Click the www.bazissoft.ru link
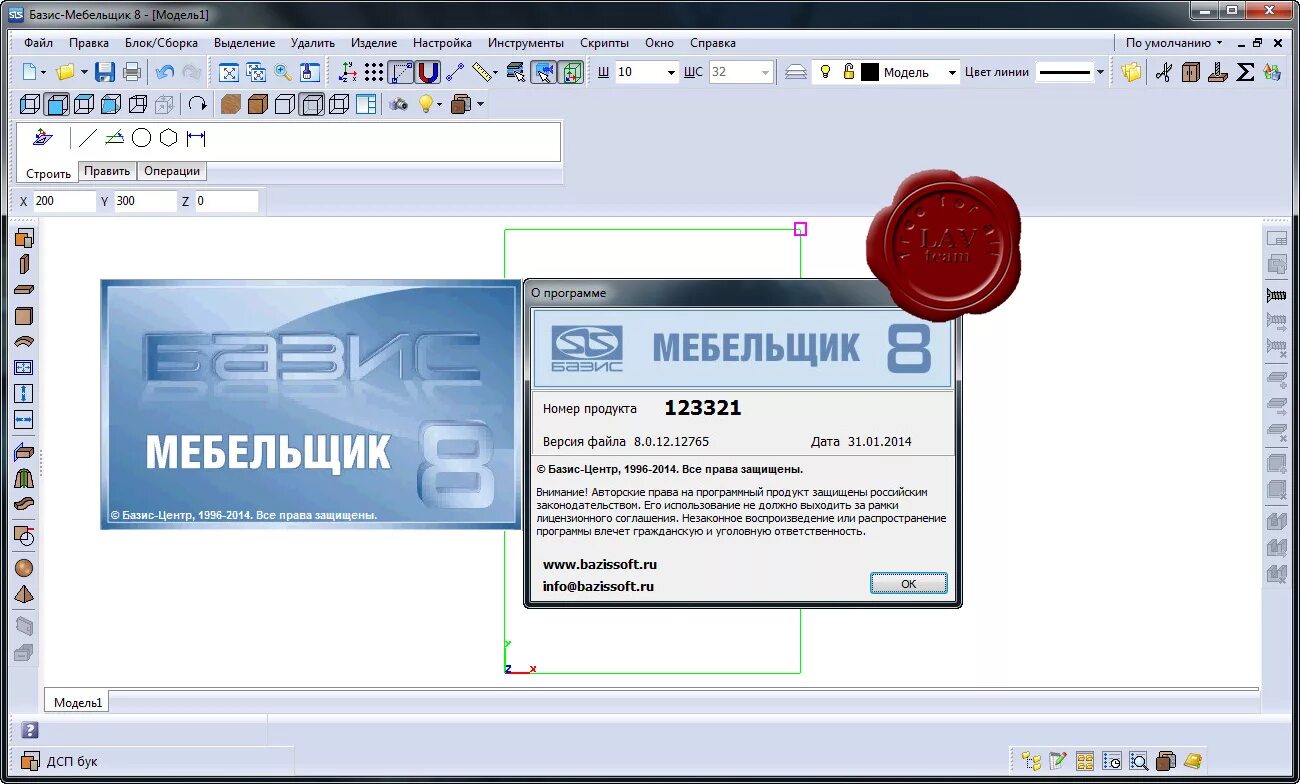This screenshot has height=784, width=1300. 600,565
